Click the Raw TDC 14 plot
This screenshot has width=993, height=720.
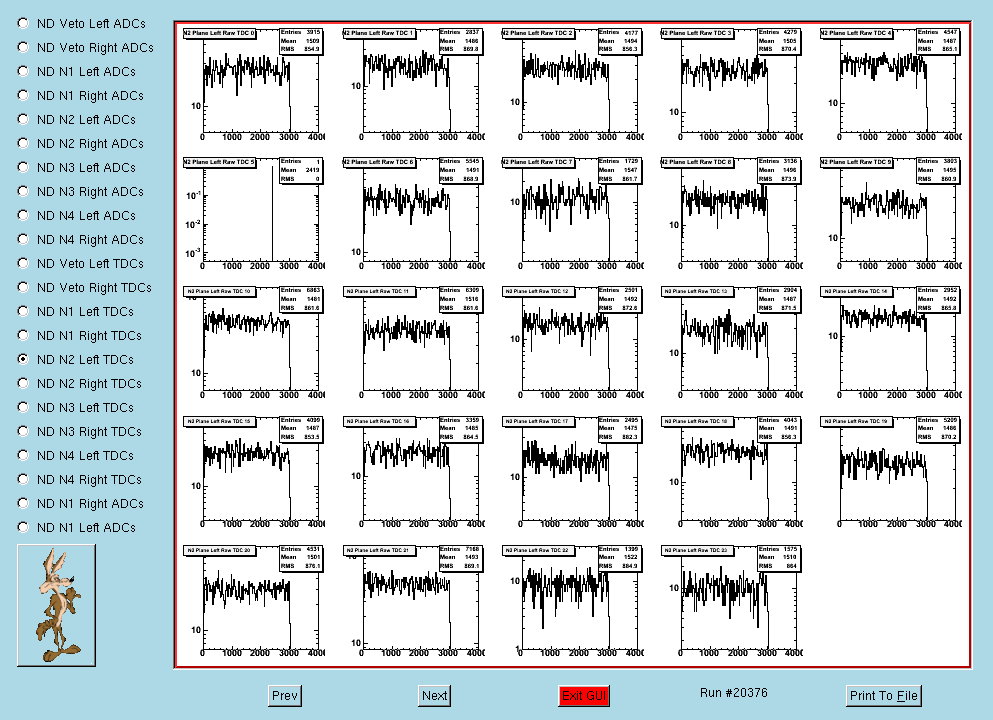tap(890, 343)
